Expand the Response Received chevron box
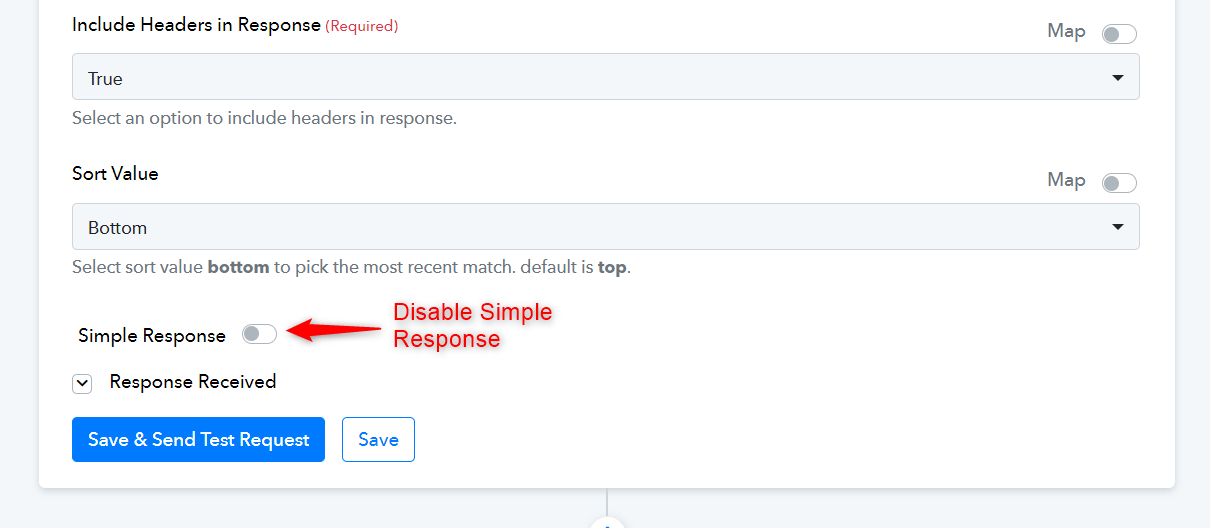 [82, 383]
